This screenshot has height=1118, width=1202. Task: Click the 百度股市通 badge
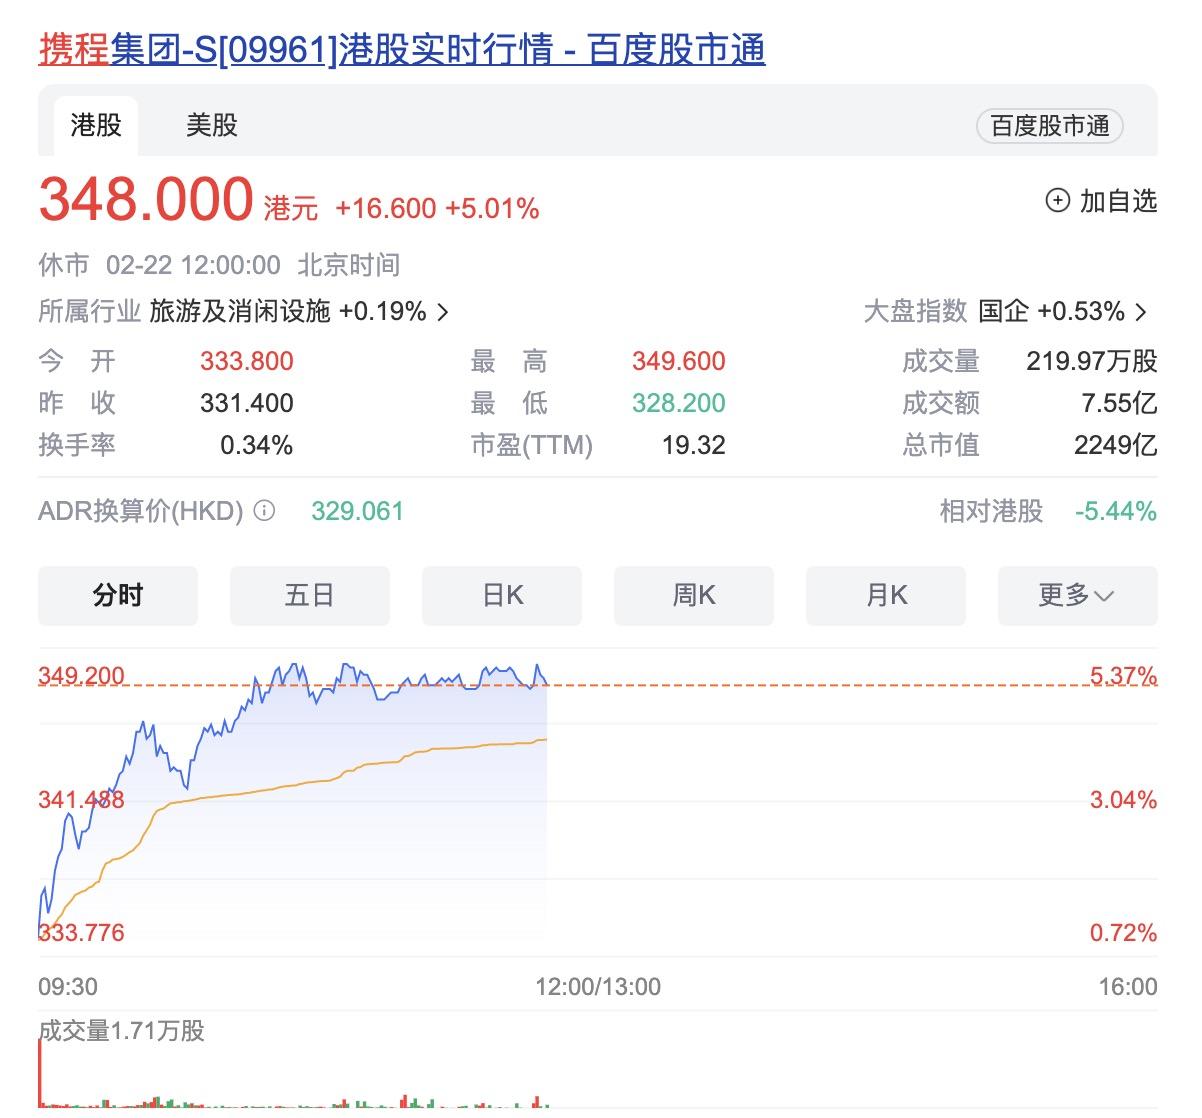tap(1049, 126)
